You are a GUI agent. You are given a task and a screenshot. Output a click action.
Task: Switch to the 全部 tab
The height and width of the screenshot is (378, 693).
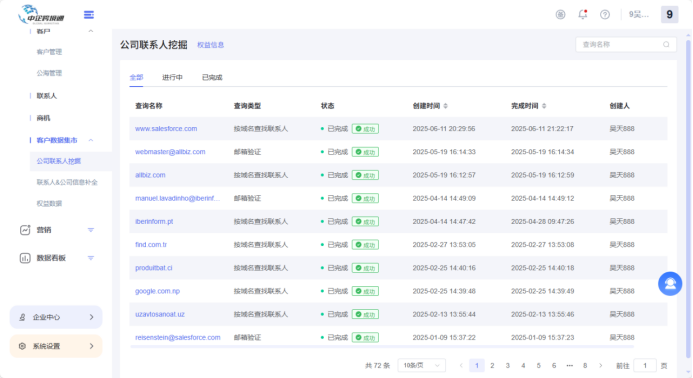(x=136, y=77)
